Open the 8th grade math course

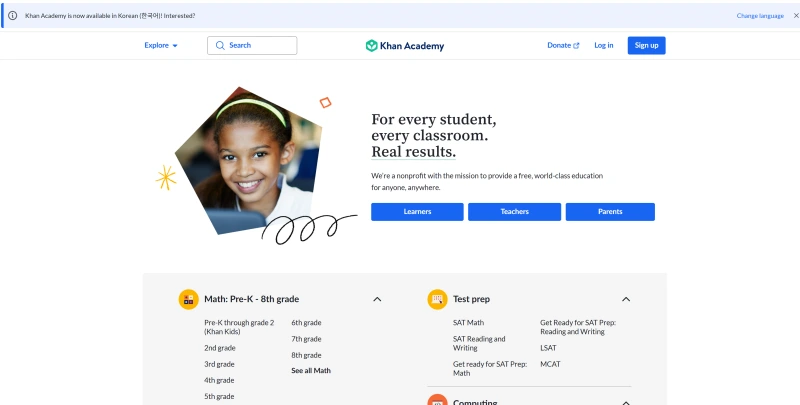(306, 355)
